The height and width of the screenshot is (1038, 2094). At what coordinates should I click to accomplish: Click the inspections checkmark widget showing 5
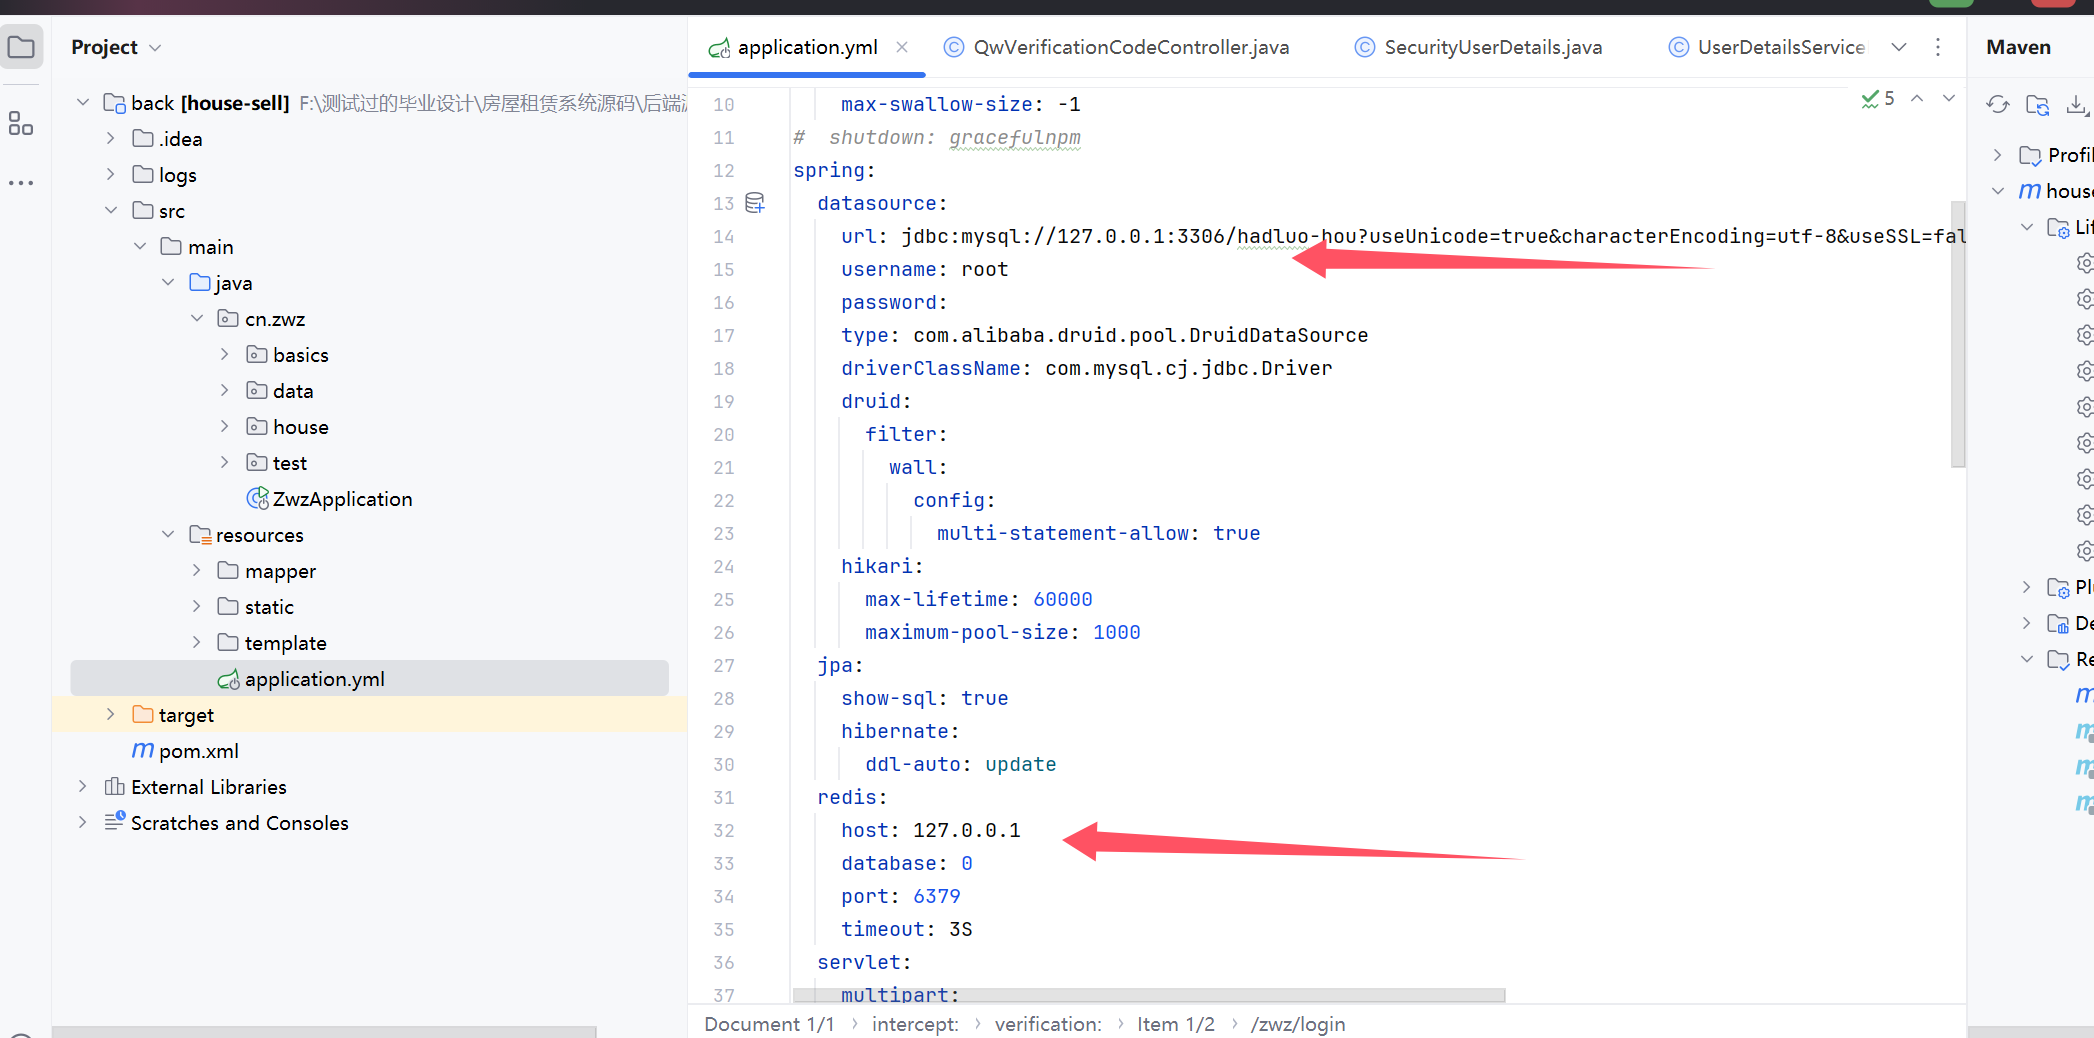1878,98
